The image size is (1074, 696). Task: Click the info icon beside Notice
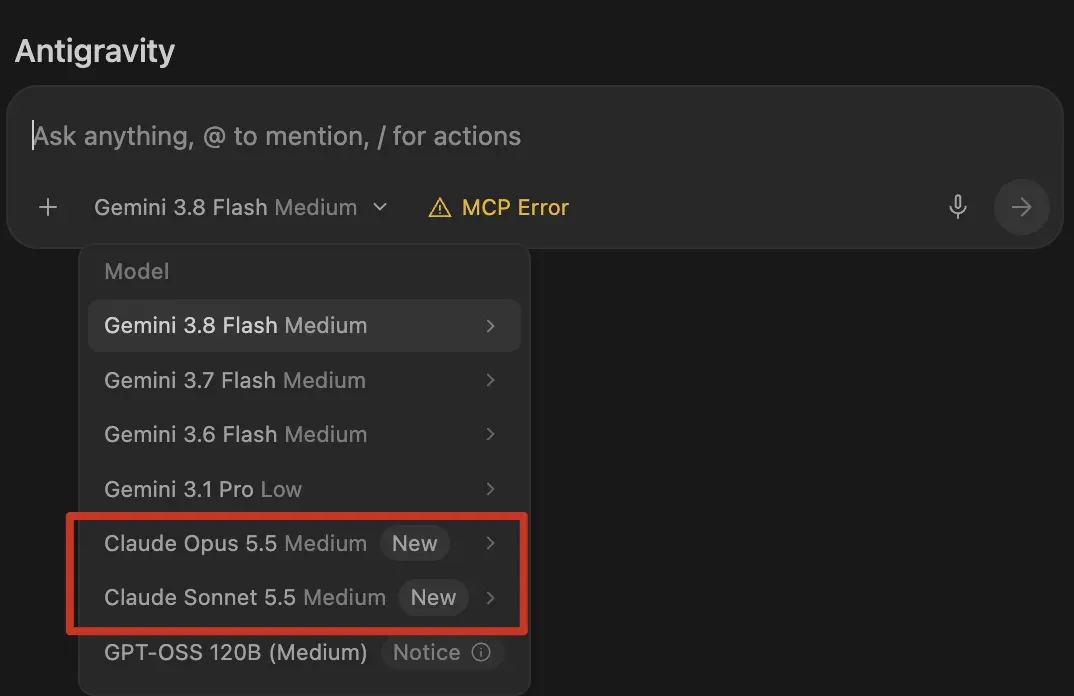point(481,652)
